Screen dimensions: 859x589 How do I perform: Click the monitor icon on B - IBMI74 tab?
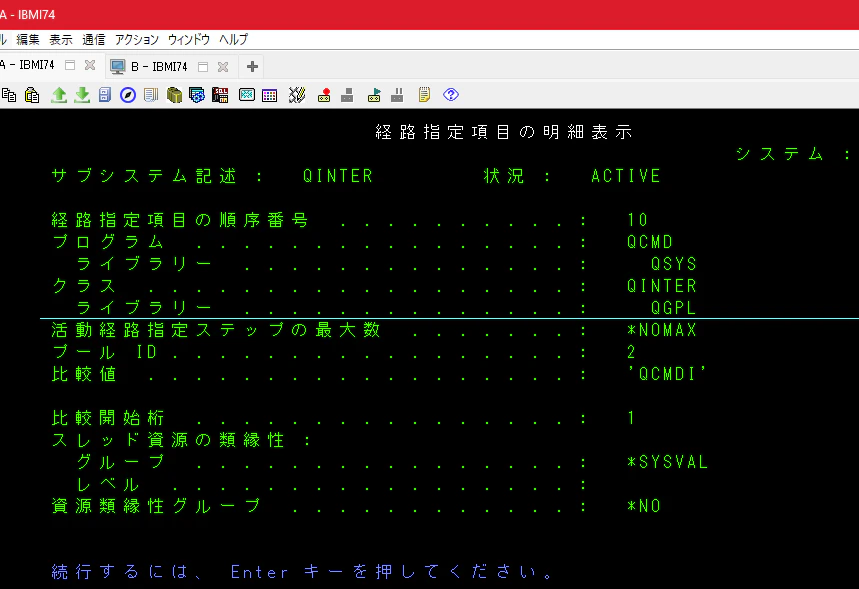coord(117,67)
